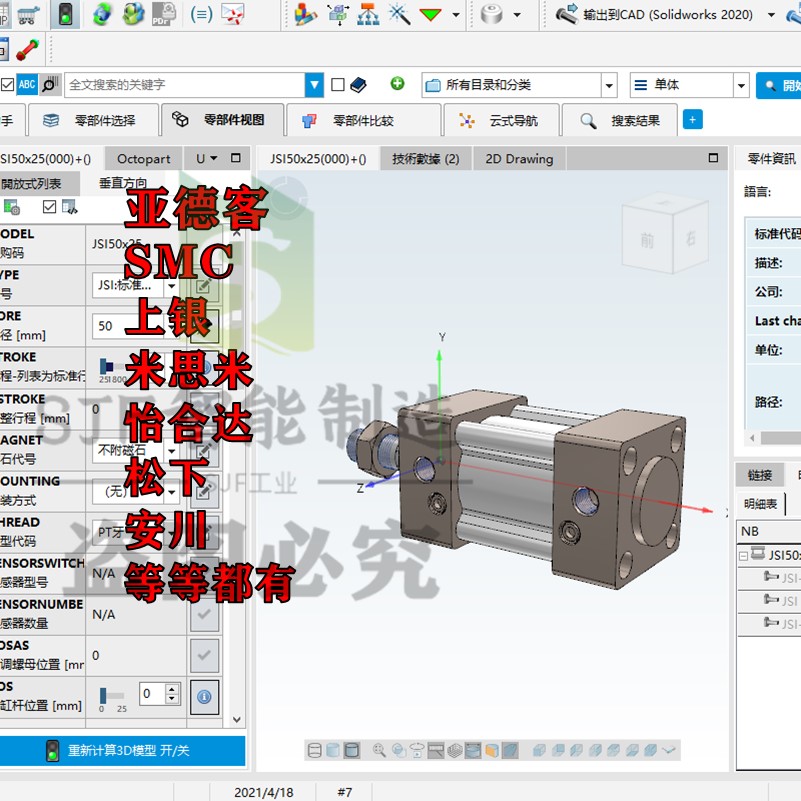Open the full-text search keyword dropdown
801x801 pixels.
pyautogui.click(x=314, y=85)
